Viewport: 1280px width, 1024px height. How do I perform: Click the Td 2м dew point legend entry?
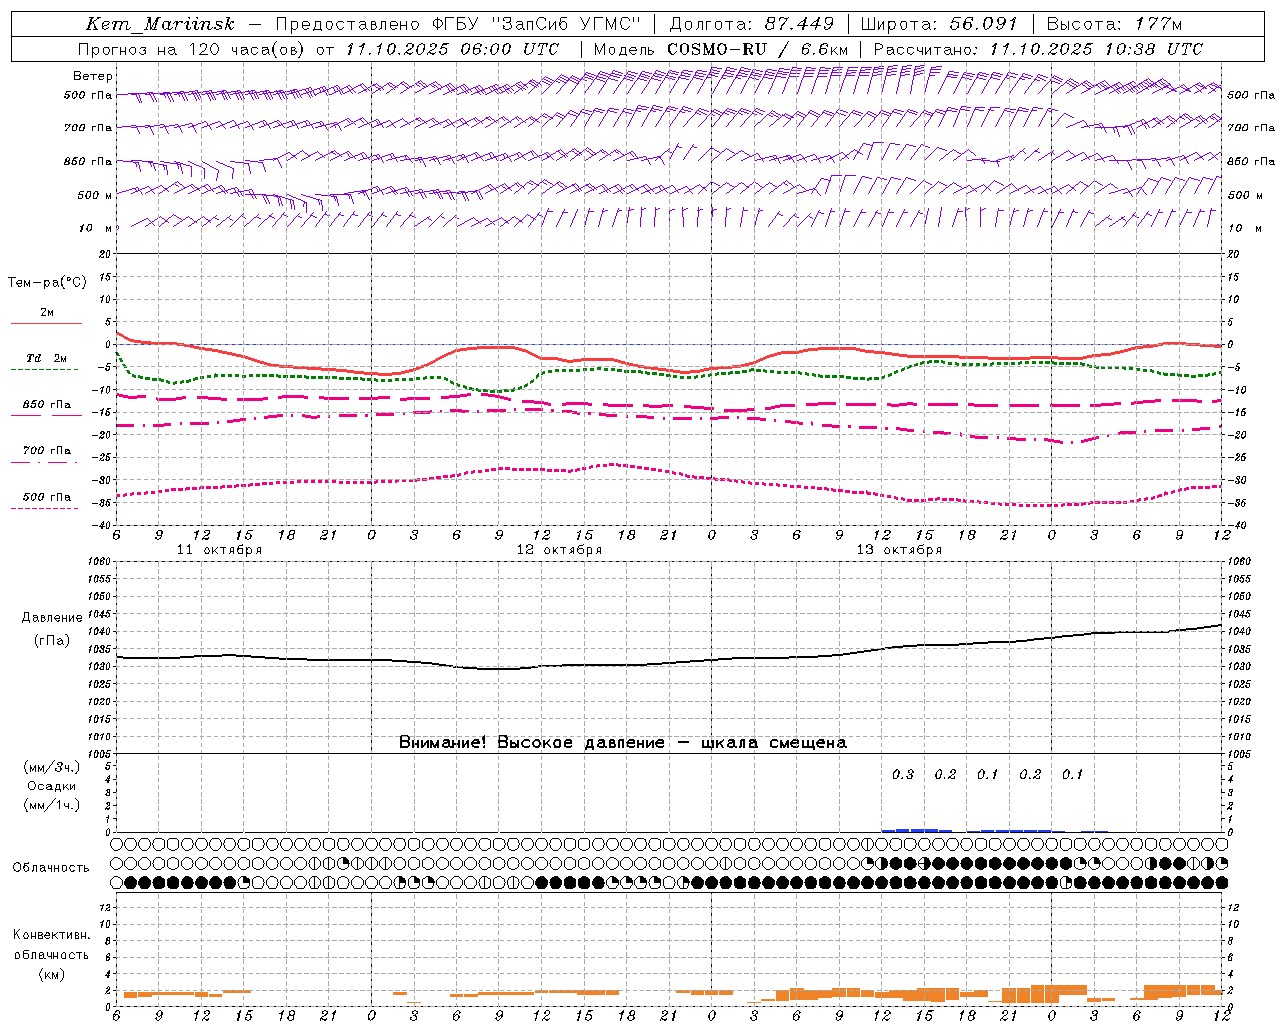(x=45, y=362)
